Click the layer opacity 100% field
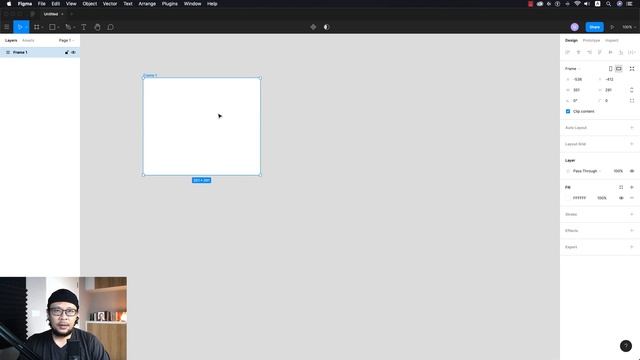The image size is (640, 360). pyautogui.click(x=618, y=171)
